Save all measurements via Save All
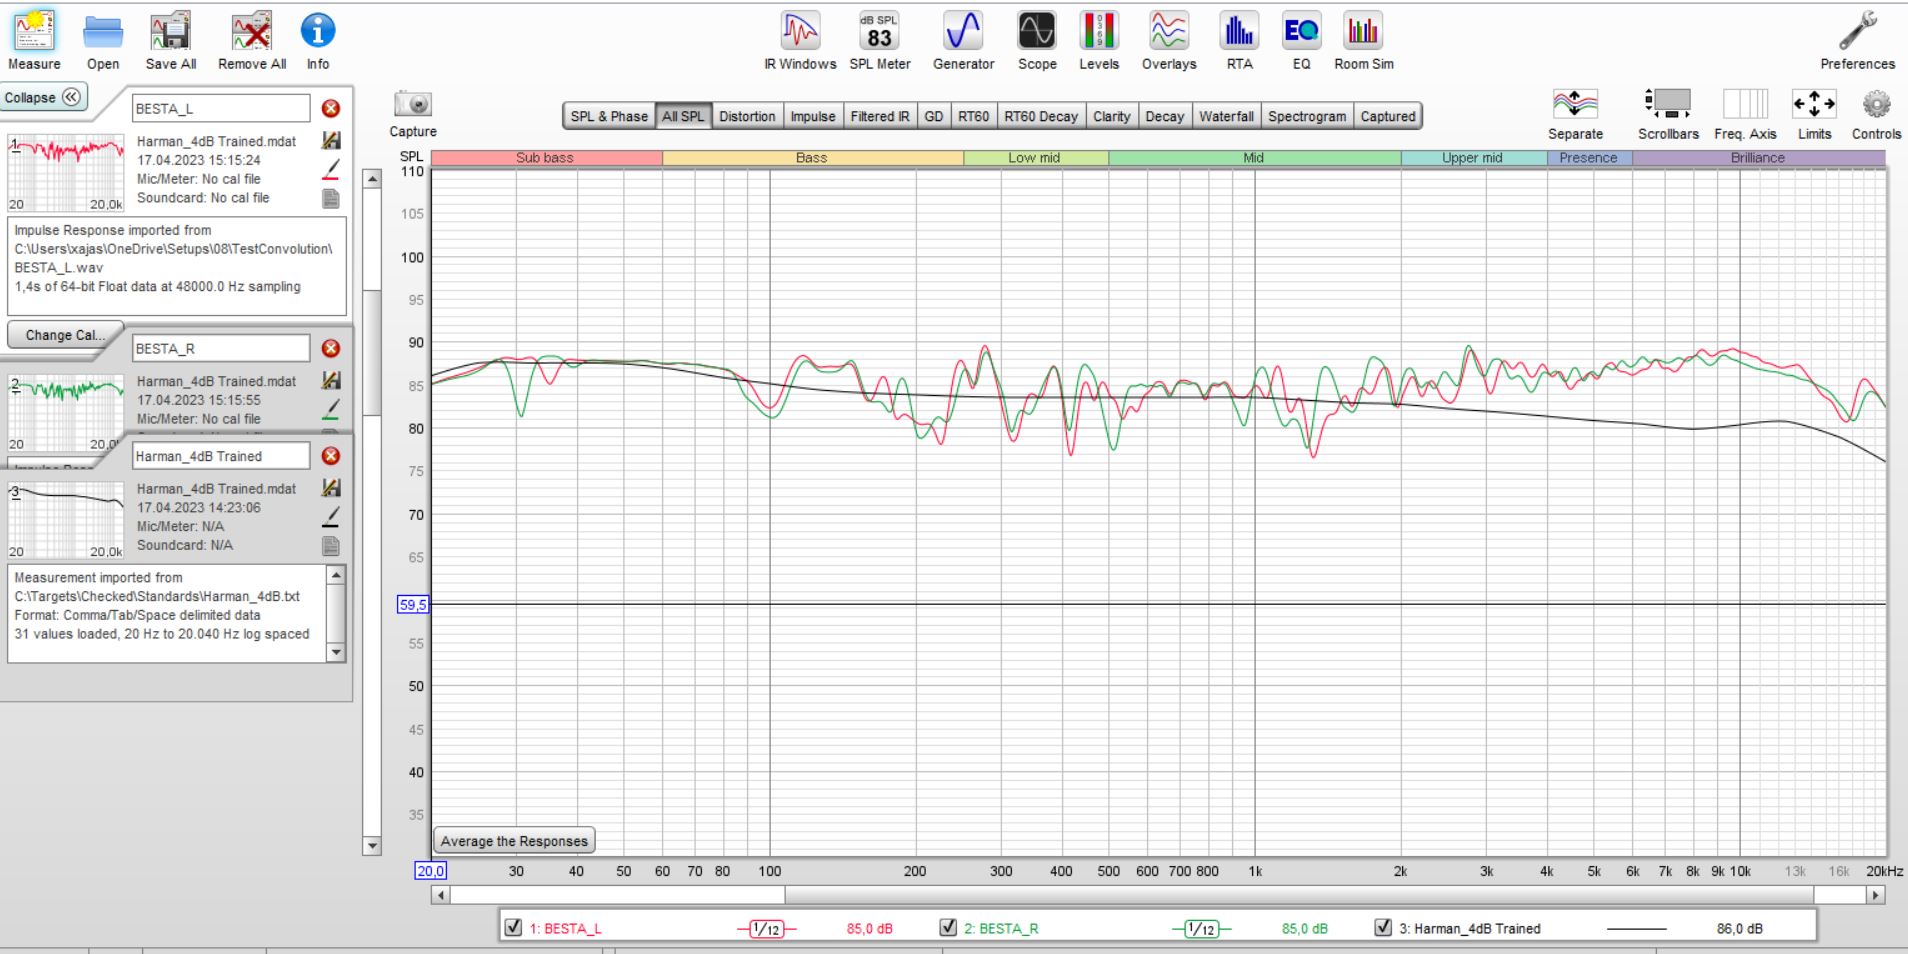The image size is (1908, 954). pyautogui.click(x=171, y=41)
